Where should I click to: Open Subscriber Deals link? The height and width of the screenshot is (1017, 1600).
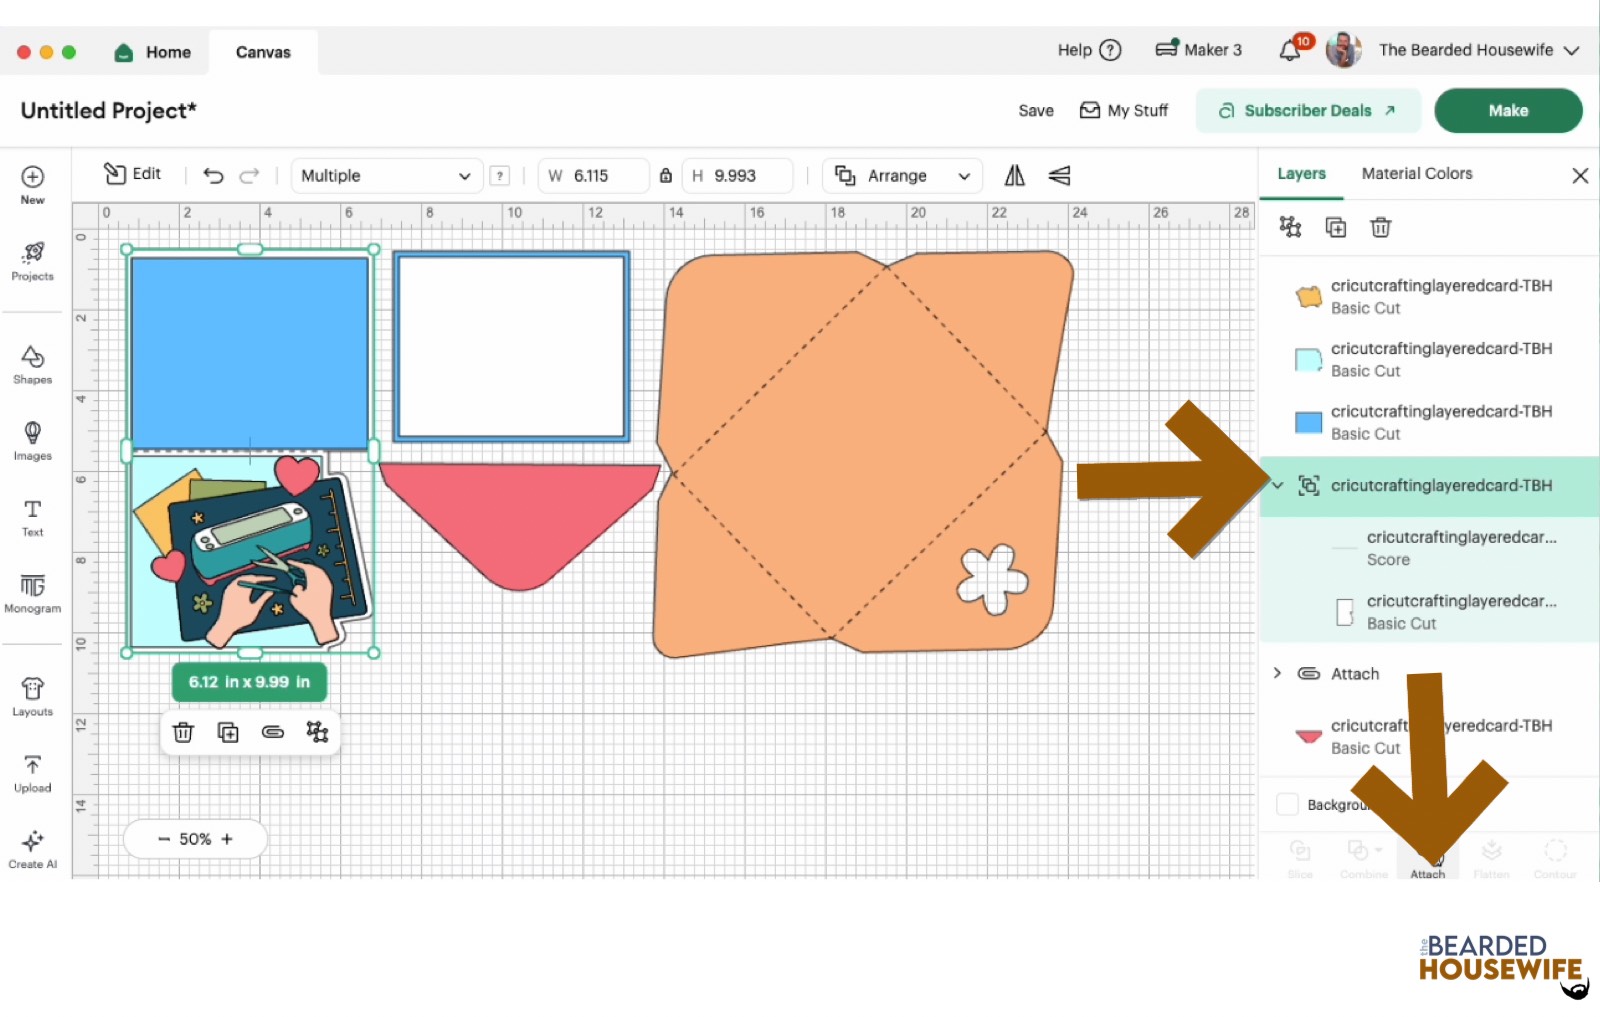(1307, 111)
